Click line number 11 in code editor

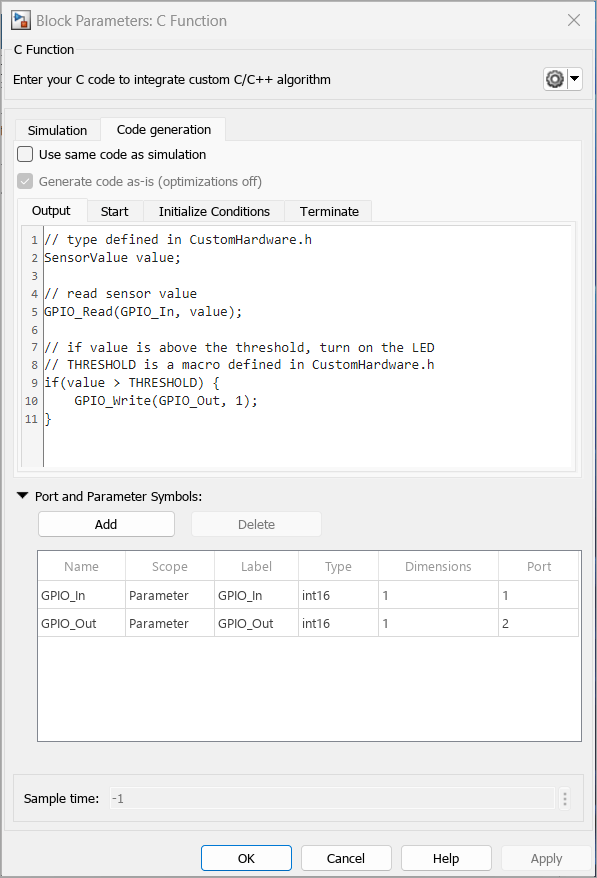point(31,419)
